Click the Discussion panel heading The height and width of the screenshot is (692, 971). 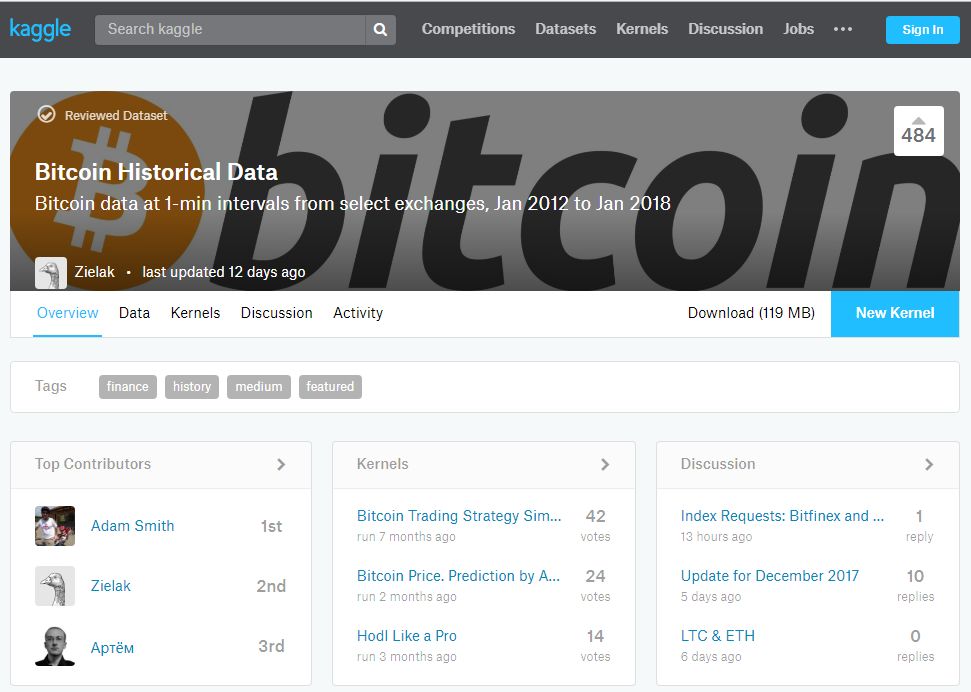coord(718,464)
